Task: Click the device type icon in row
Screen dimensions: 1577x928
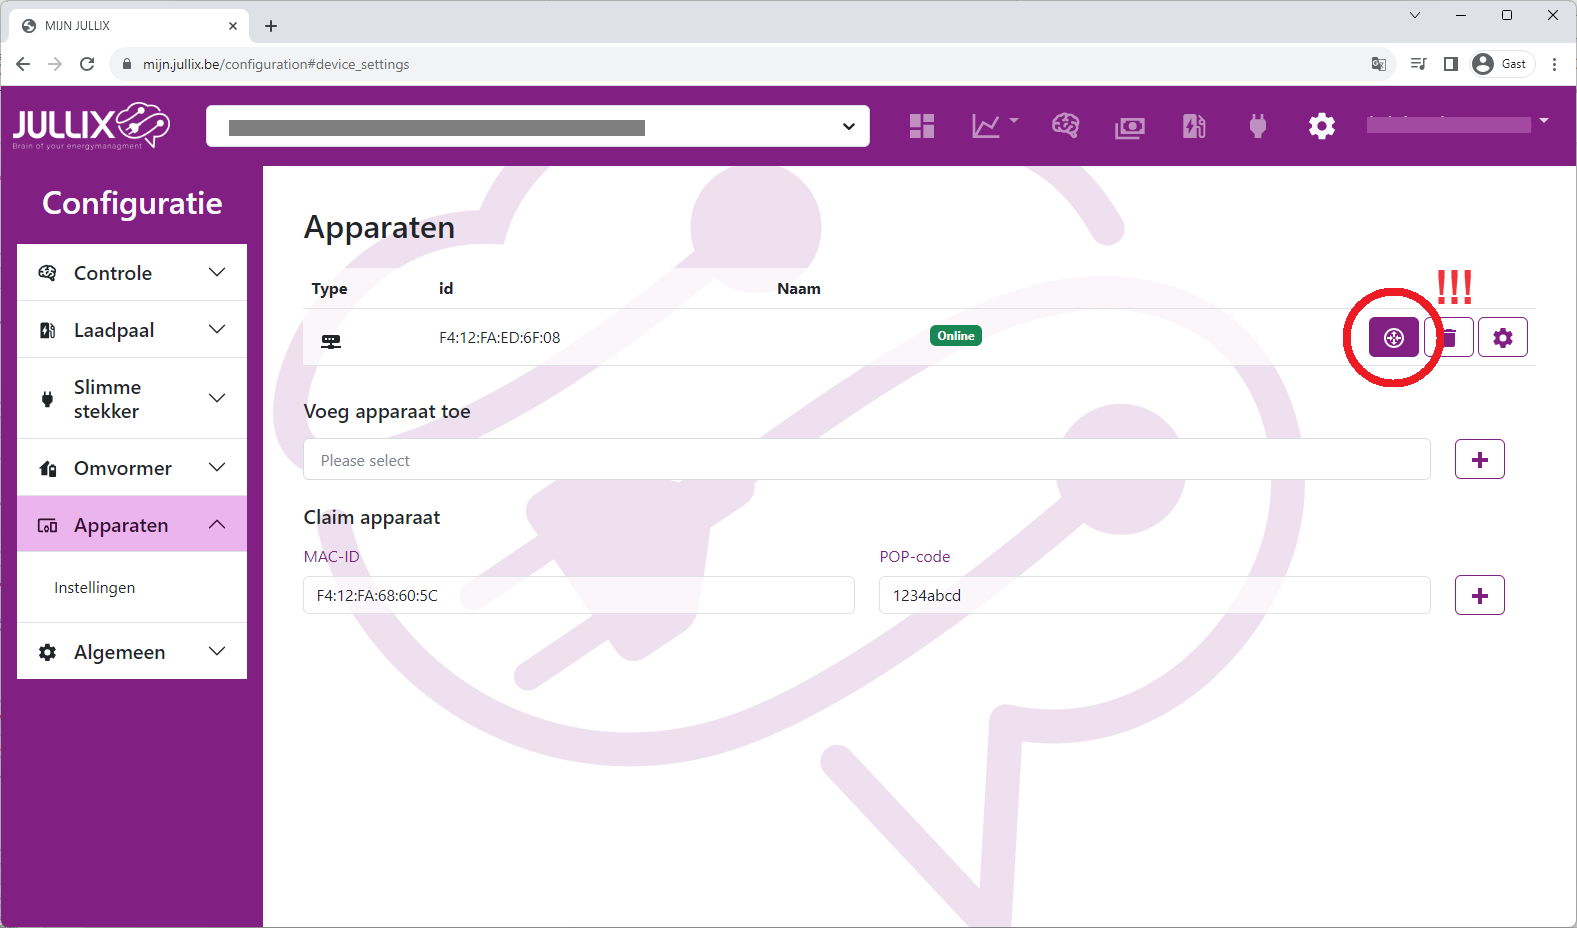Action: 331,341
